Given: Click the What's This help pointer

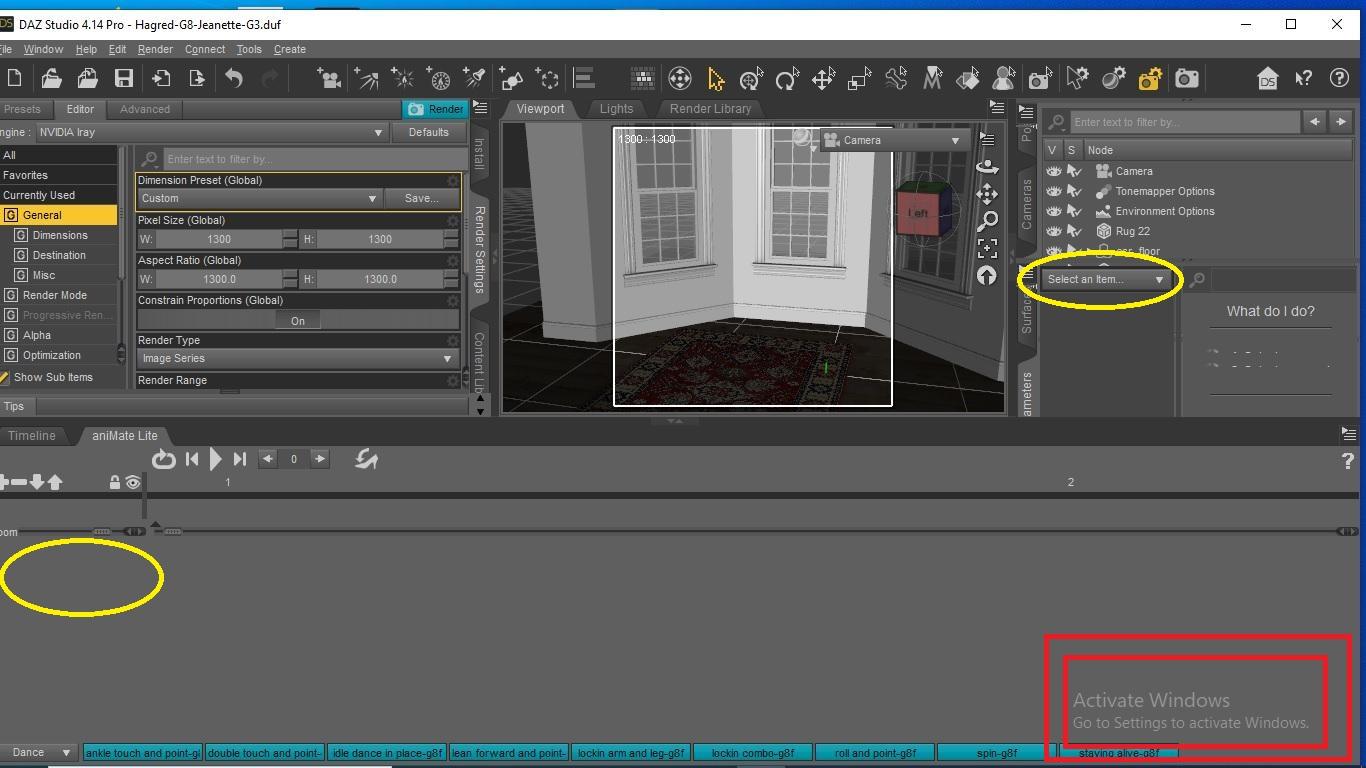Looking at the screenshot, I should [1303, 78].
